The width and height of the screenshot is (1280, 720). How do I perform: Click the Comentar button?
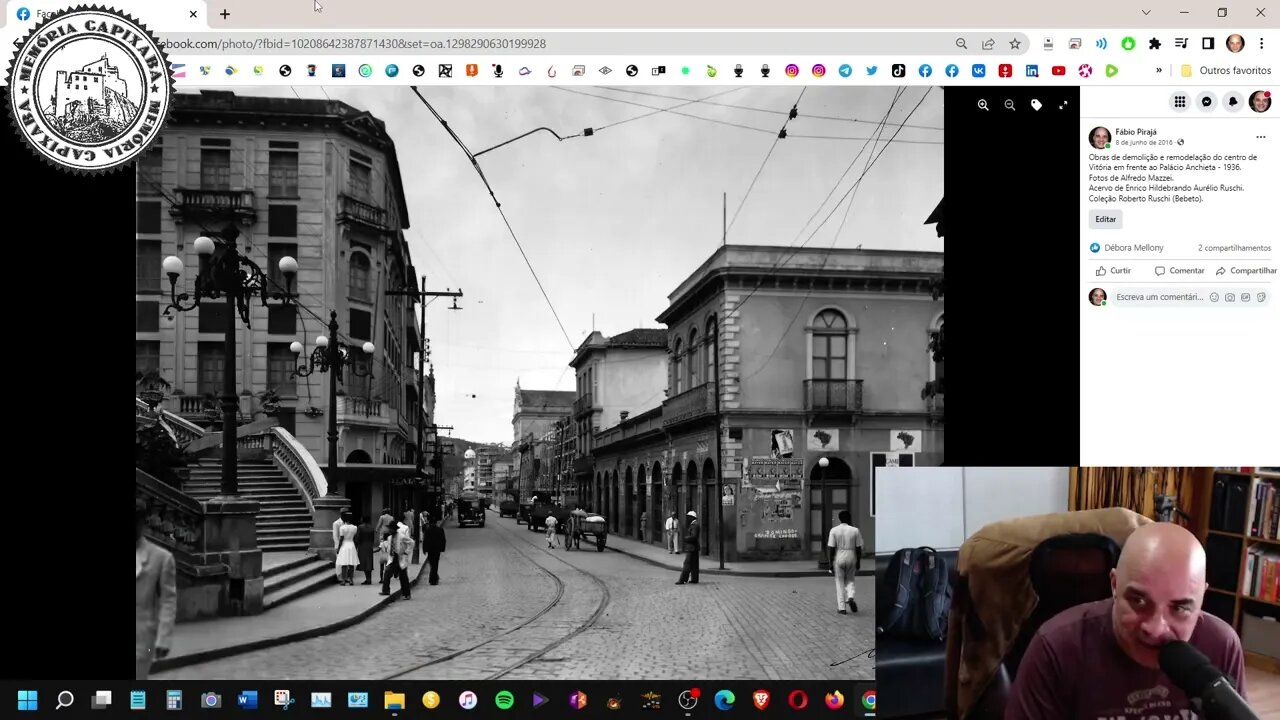[1179, 271]
